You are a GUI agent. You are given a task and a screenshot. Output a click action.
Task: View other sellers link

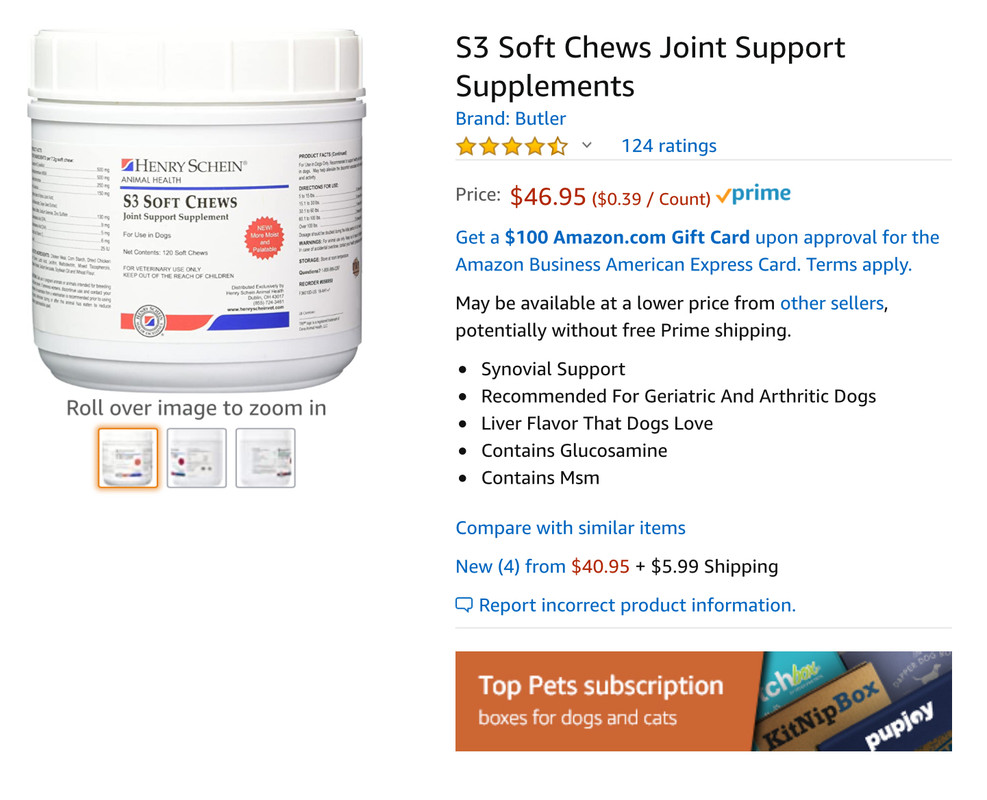pos(832,303)
